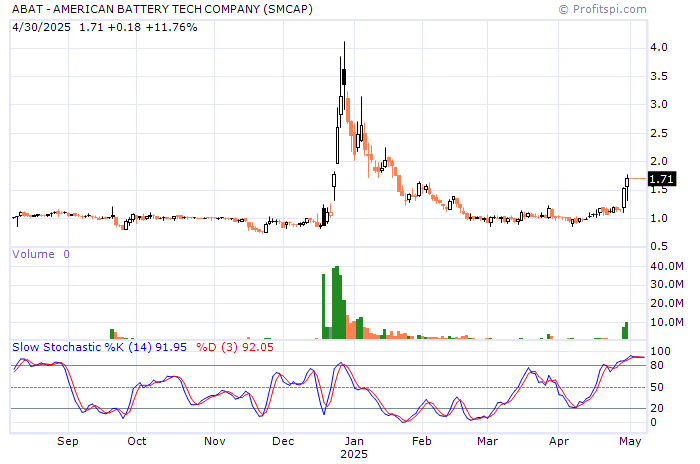Click the Feb month label on time axis
Image resolution: width=700 pixels, height=464 pixels.
click(422, 441)
